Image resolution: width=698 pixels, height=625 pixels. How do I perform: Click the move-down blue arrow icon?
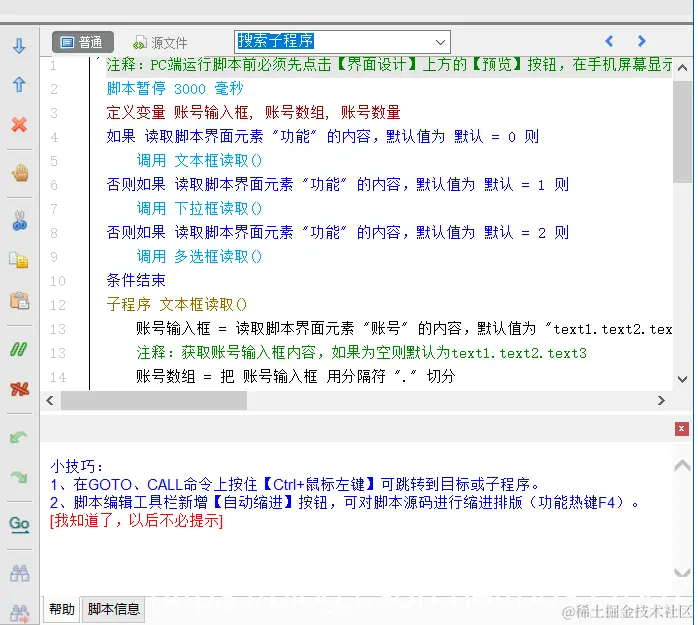(x=19, y=45)
